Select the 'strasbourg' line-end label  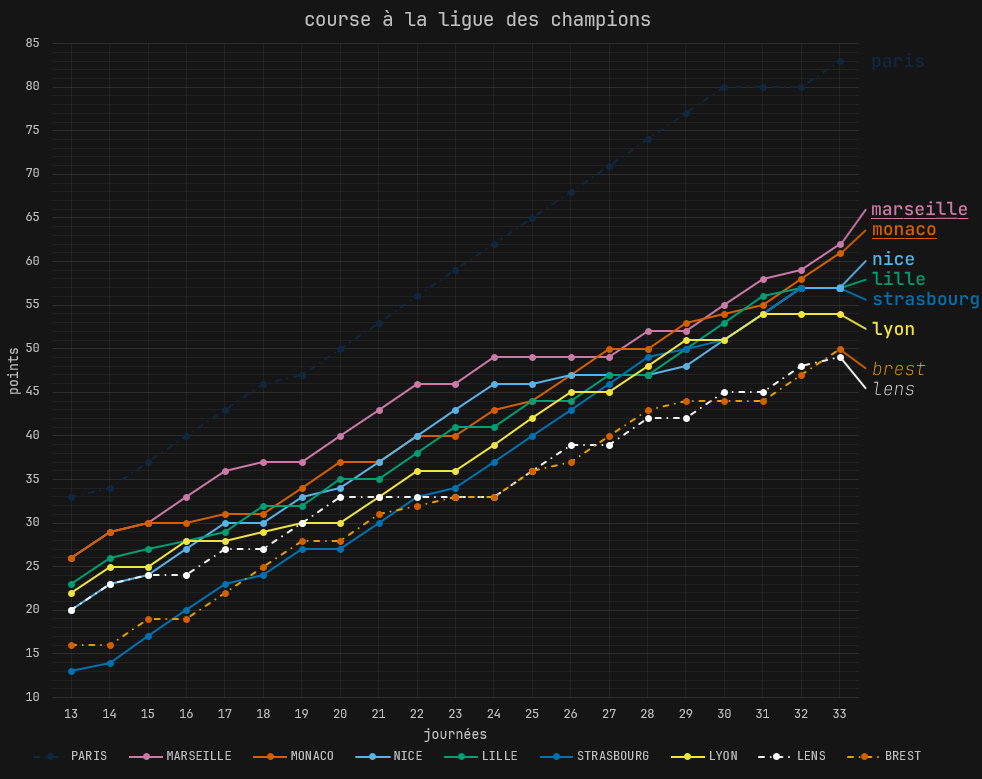point(925,299)
